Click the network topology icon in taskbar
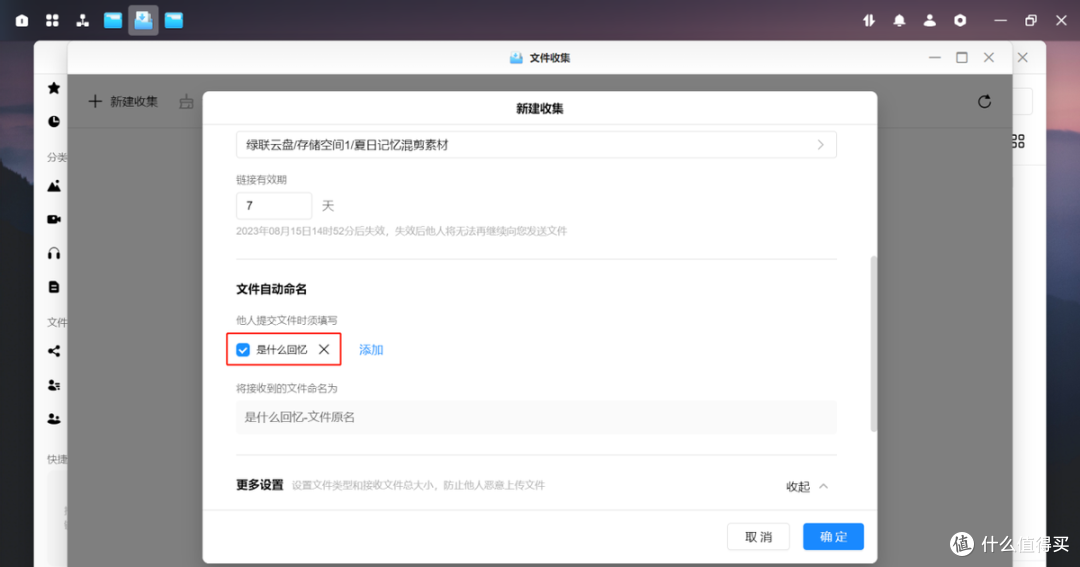1080x567 pixels. (83, 21)
